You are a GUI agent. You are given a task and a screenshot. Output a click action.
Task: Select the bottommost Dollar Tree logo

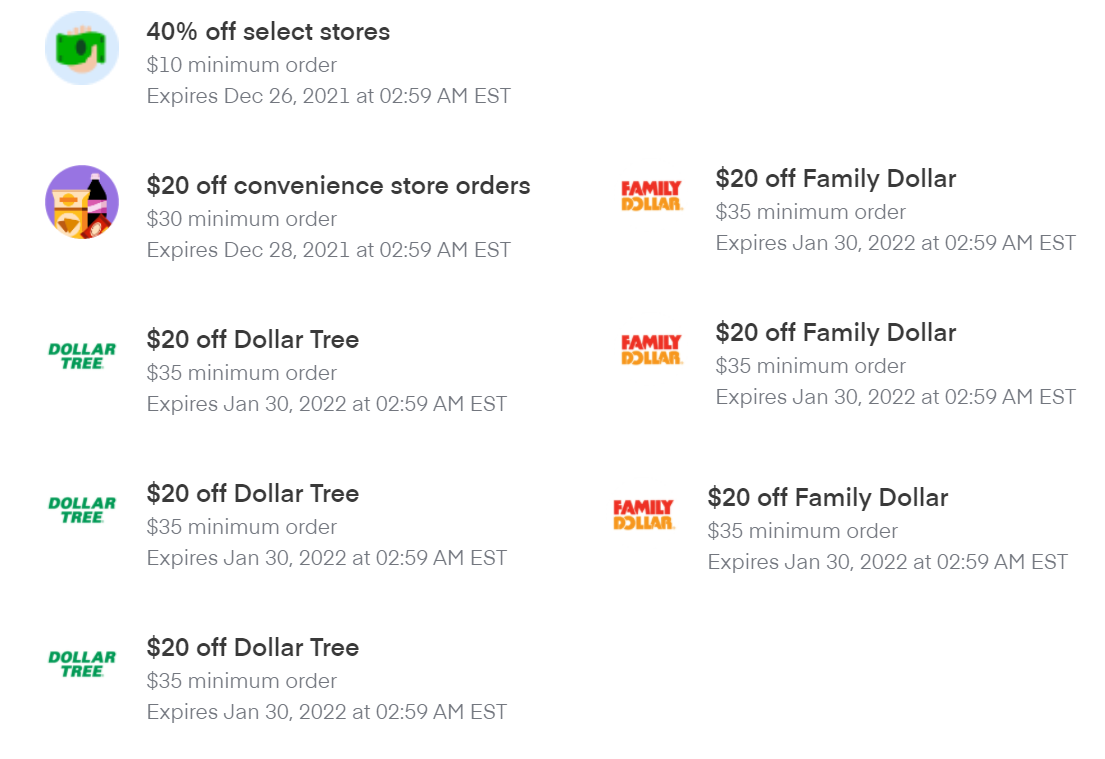pos(82,664)
